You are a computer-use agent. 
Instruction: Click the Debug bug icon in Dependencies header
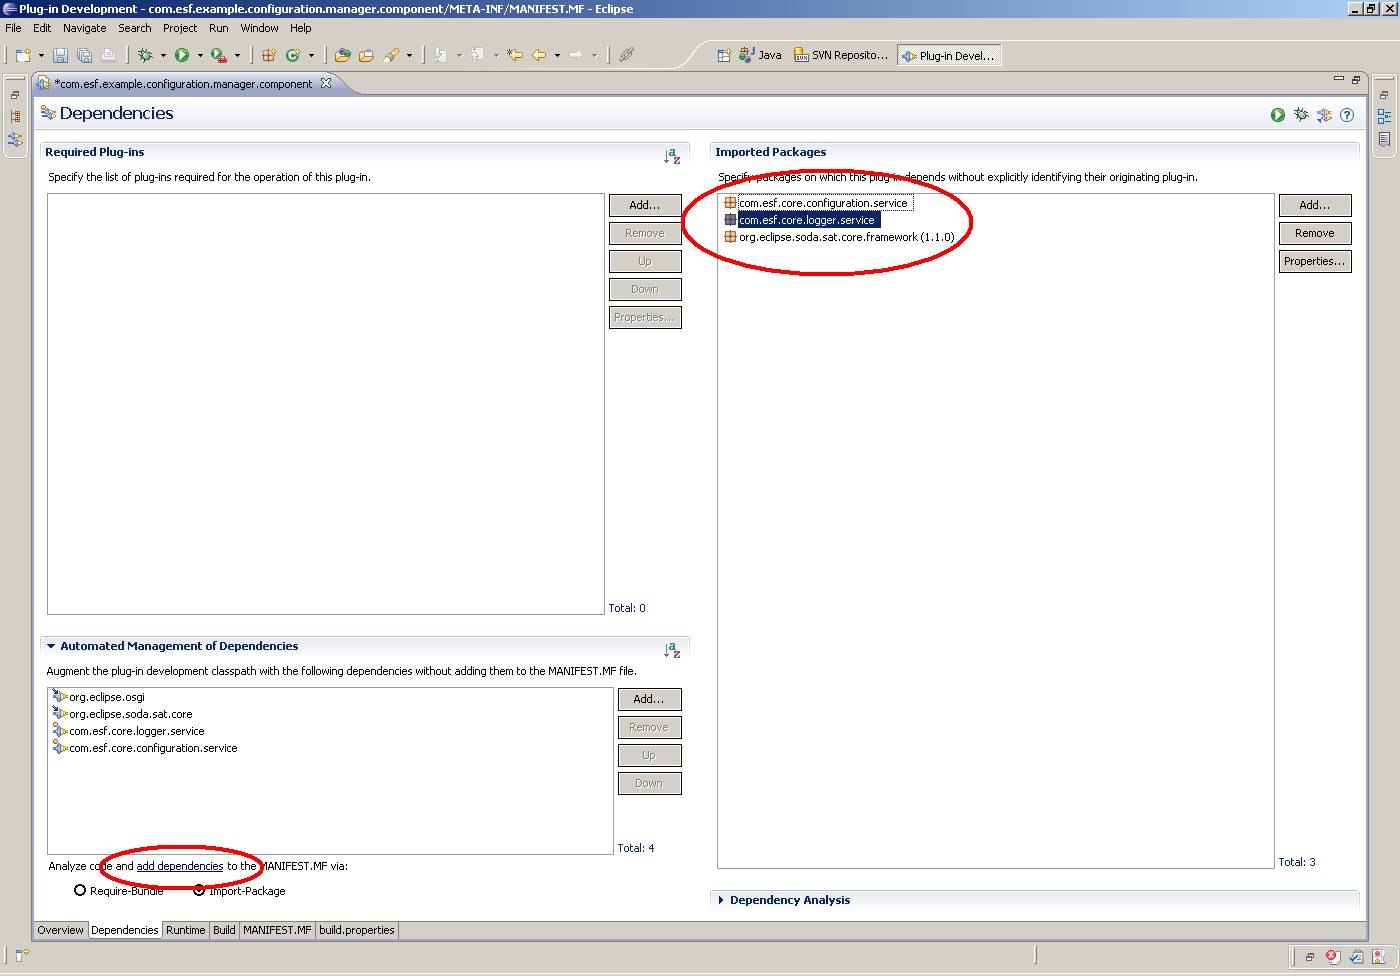tap(1301, 115)
